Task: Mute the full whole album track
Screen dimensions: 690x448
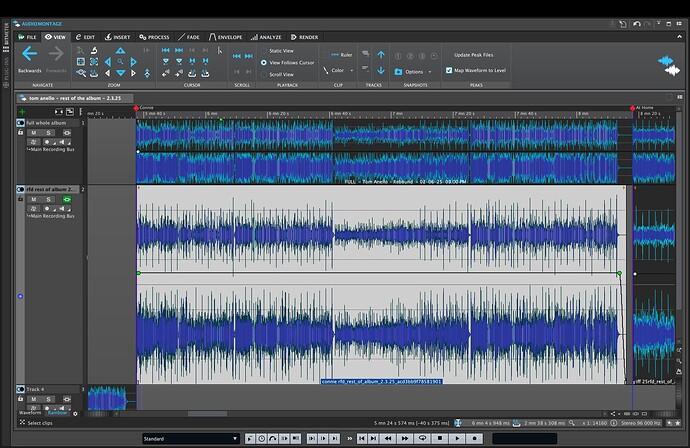Action: [33, 133]
